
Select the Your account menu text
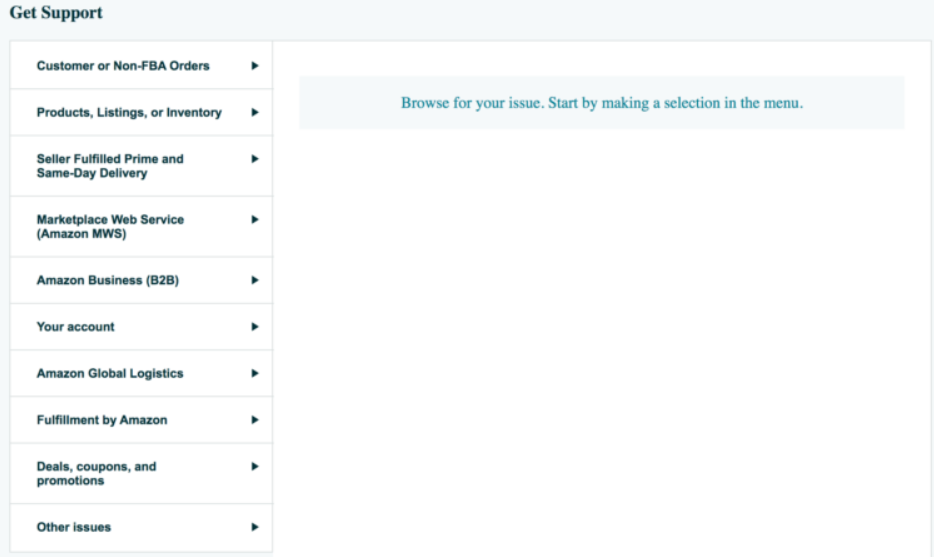coord(76,327)
